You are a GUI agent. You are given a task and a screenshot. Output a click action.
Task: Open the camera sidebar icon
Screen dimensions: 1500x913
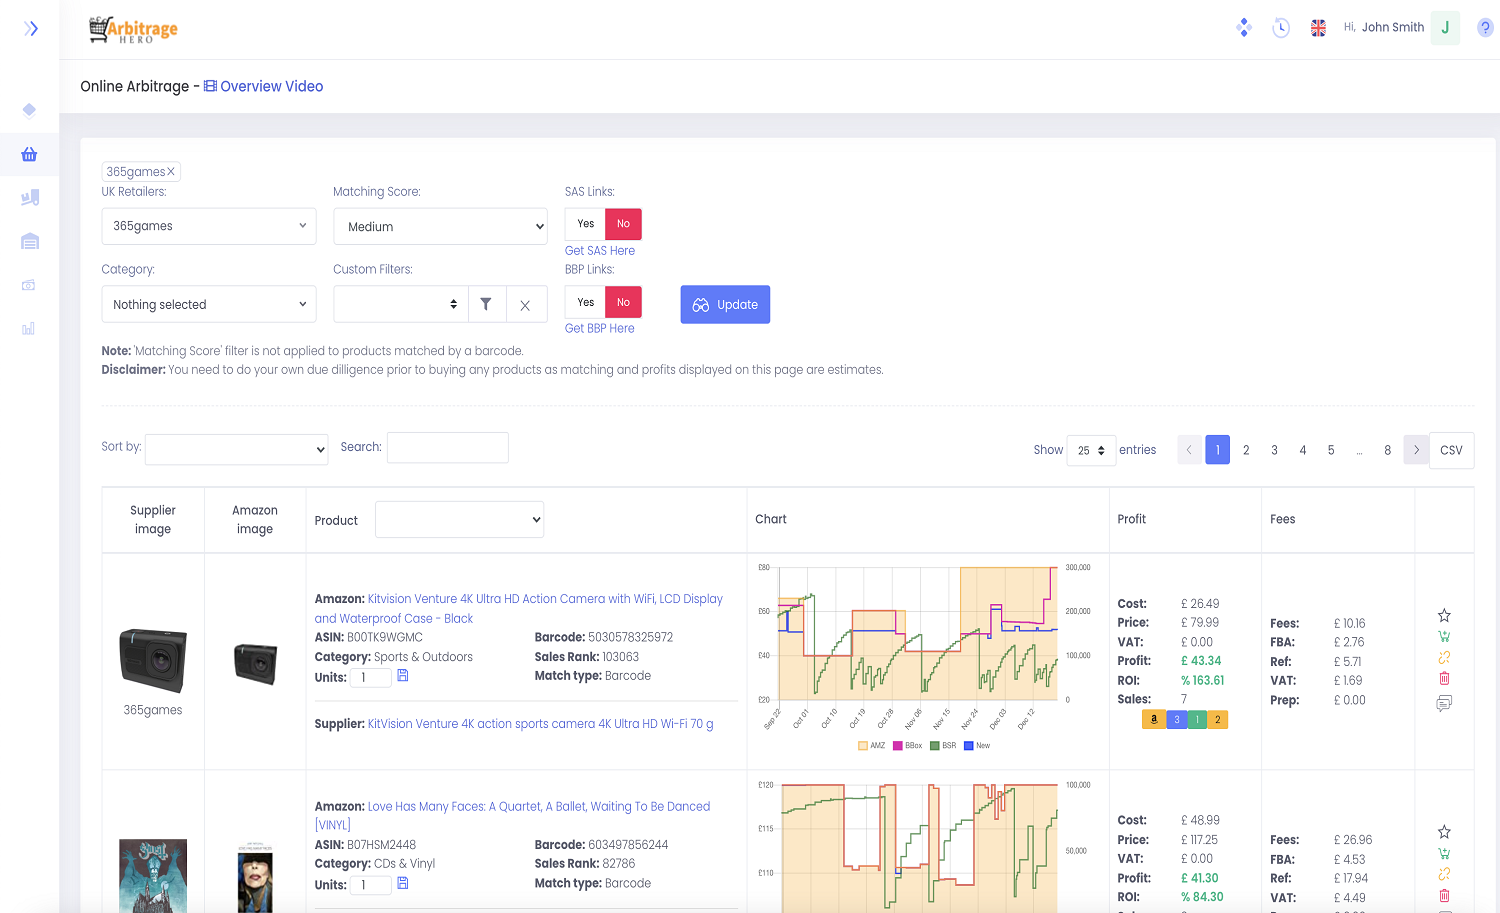tap(29, 285)
